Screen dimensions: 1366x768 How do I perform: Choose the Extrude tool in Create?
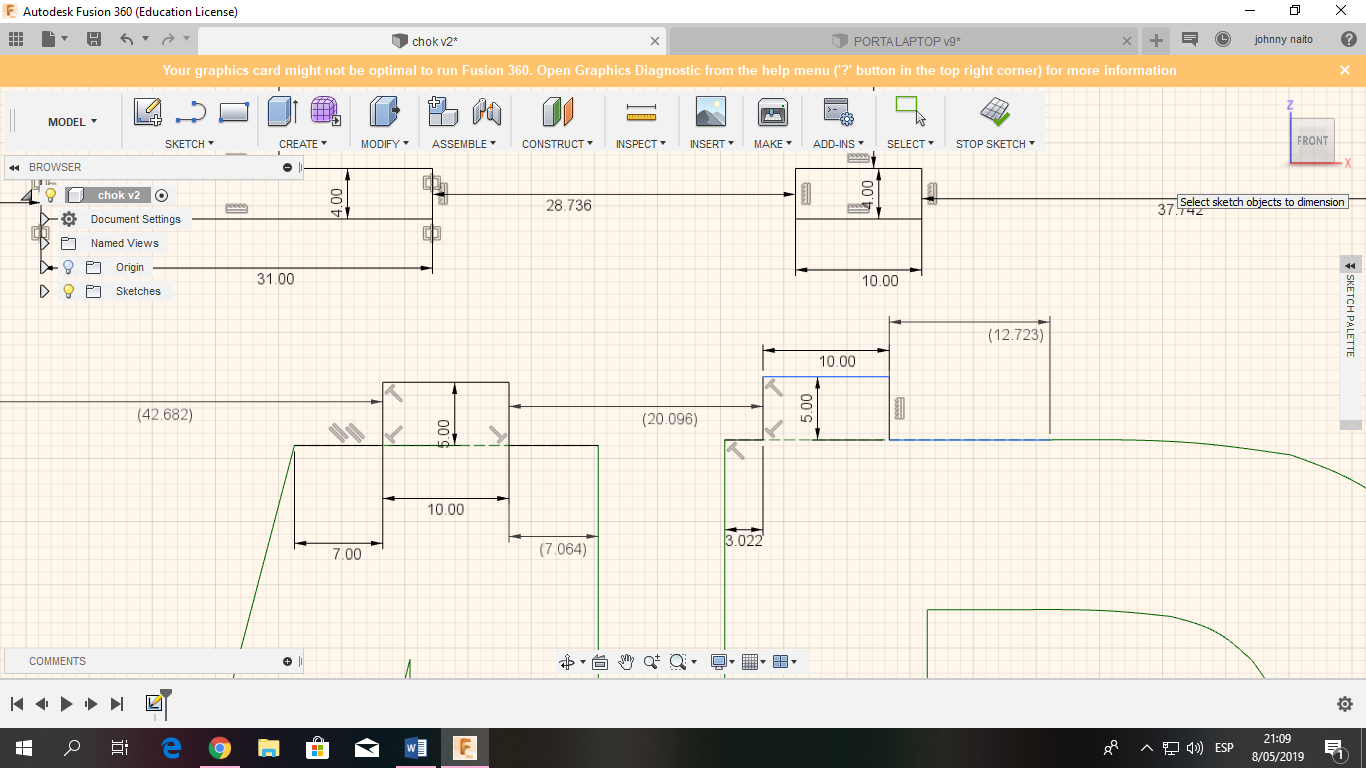(x=283, y=111)
